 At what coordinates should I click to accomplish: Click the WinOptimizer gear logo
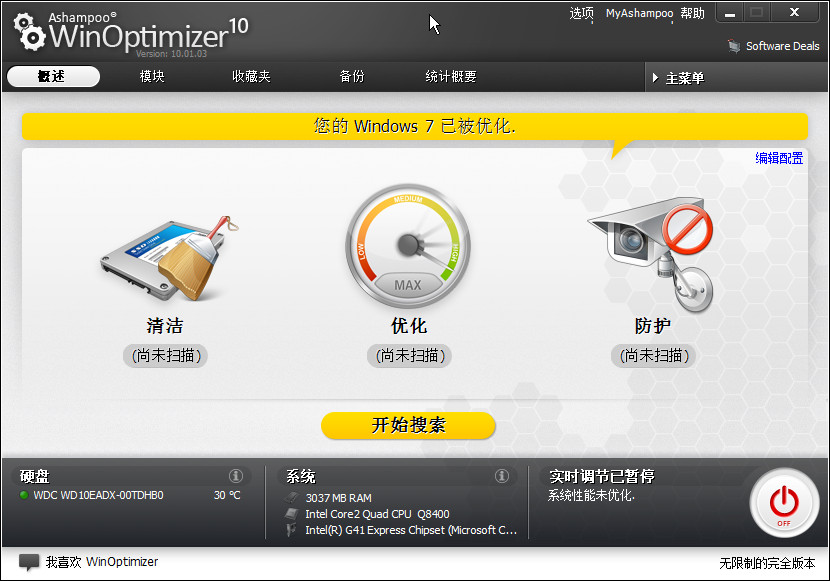click(x=29, y=32)
